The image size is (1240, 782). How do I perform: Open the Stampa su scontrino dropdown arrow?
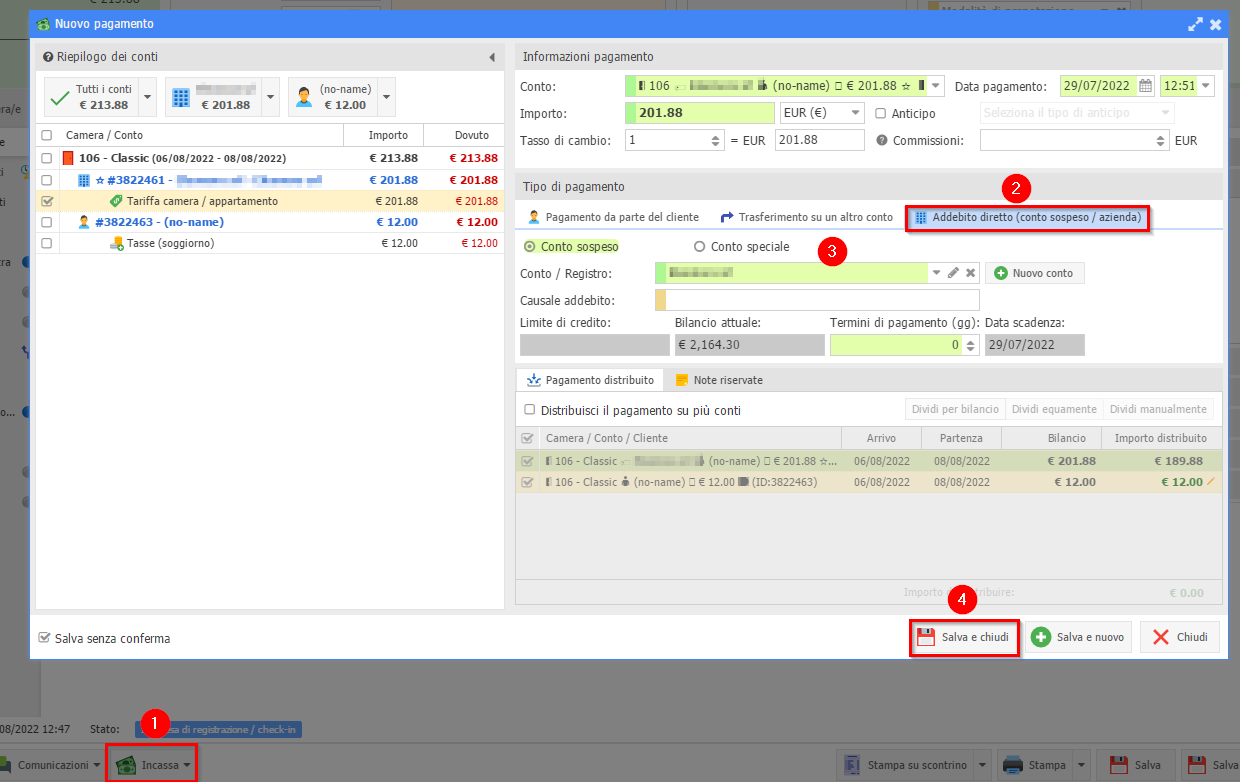coord(983,766)
